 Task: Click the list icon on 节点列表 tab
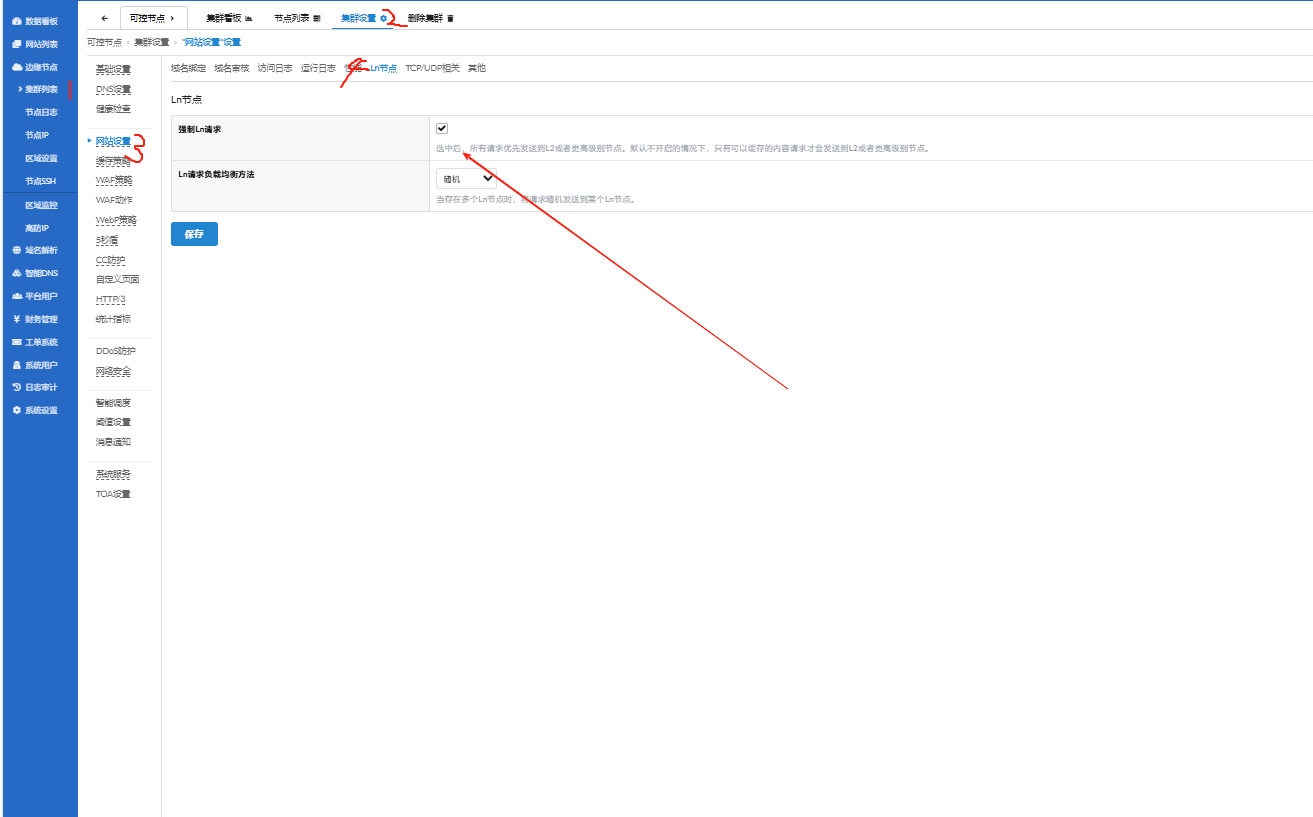(317, 18)
